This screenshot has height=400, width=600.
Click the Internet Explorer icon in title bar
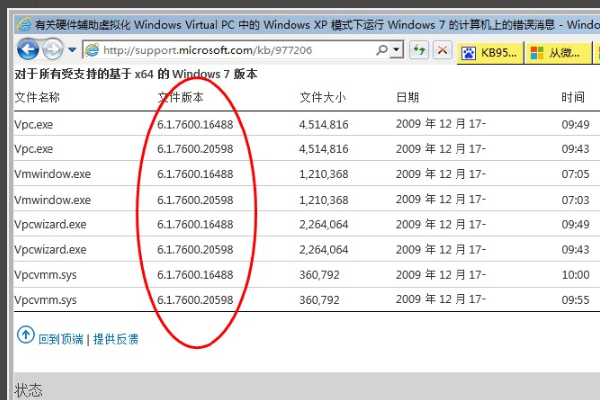tap(24, 25)
